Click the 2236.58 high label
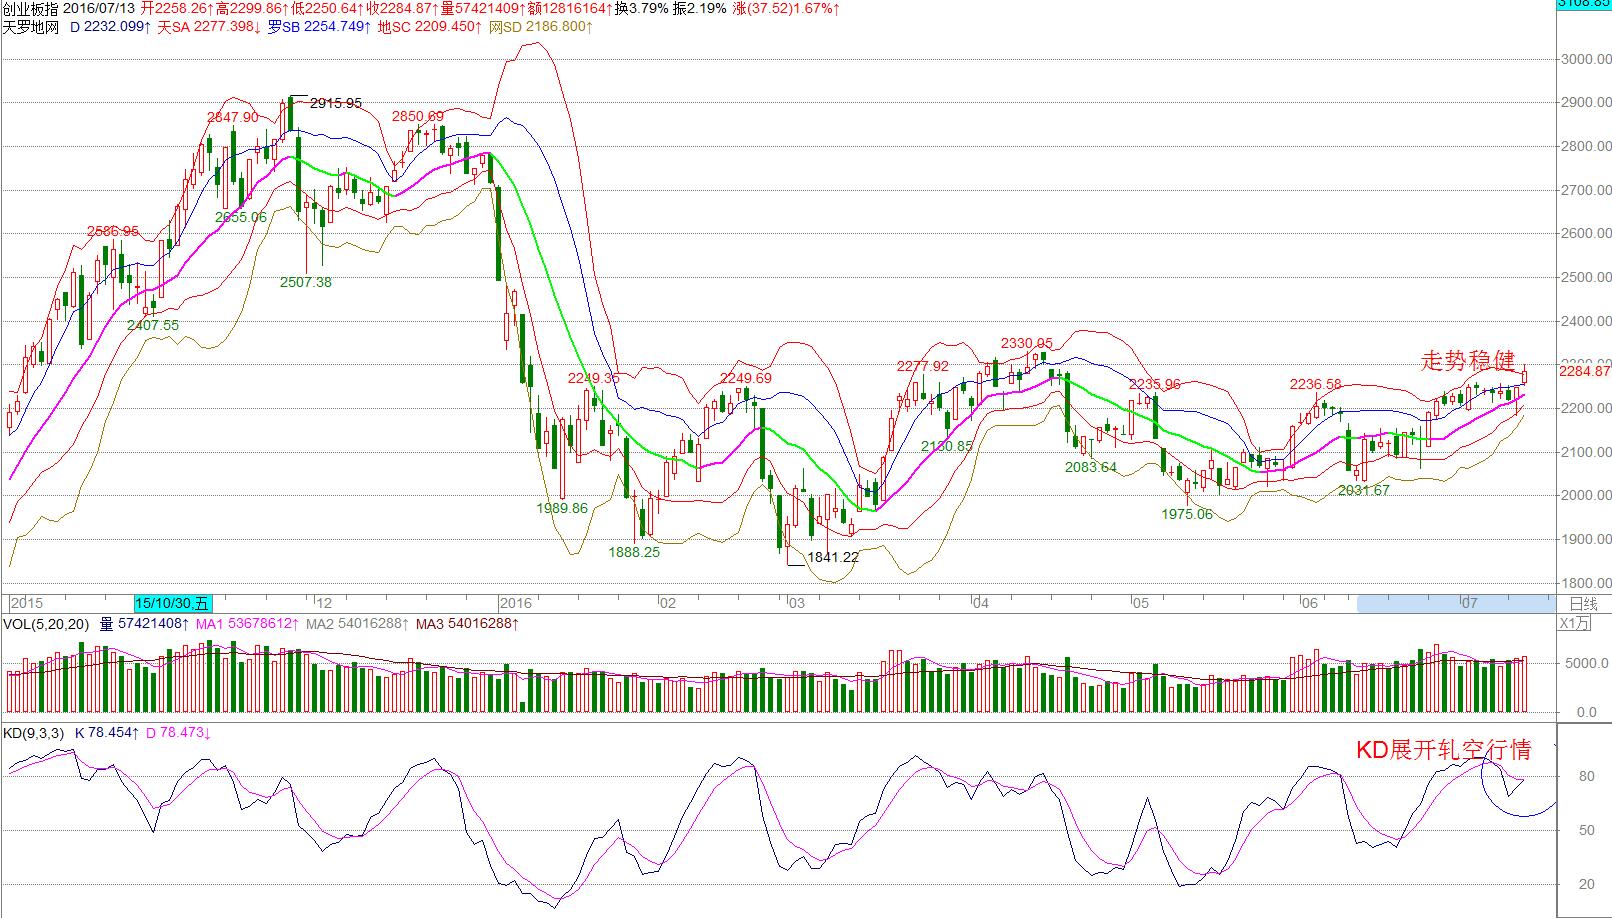 [x=1316, y=384]
